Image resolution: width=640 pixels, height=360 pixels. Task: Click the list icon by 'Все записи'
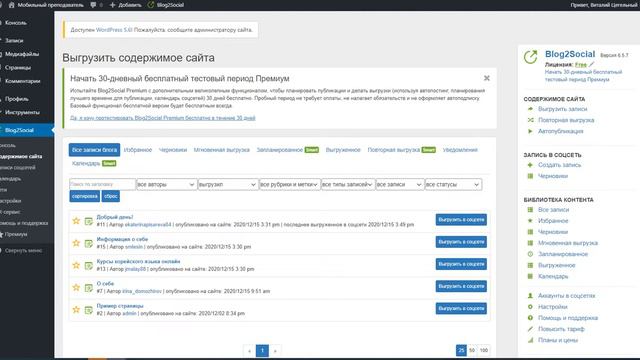(x=530, y=210)
